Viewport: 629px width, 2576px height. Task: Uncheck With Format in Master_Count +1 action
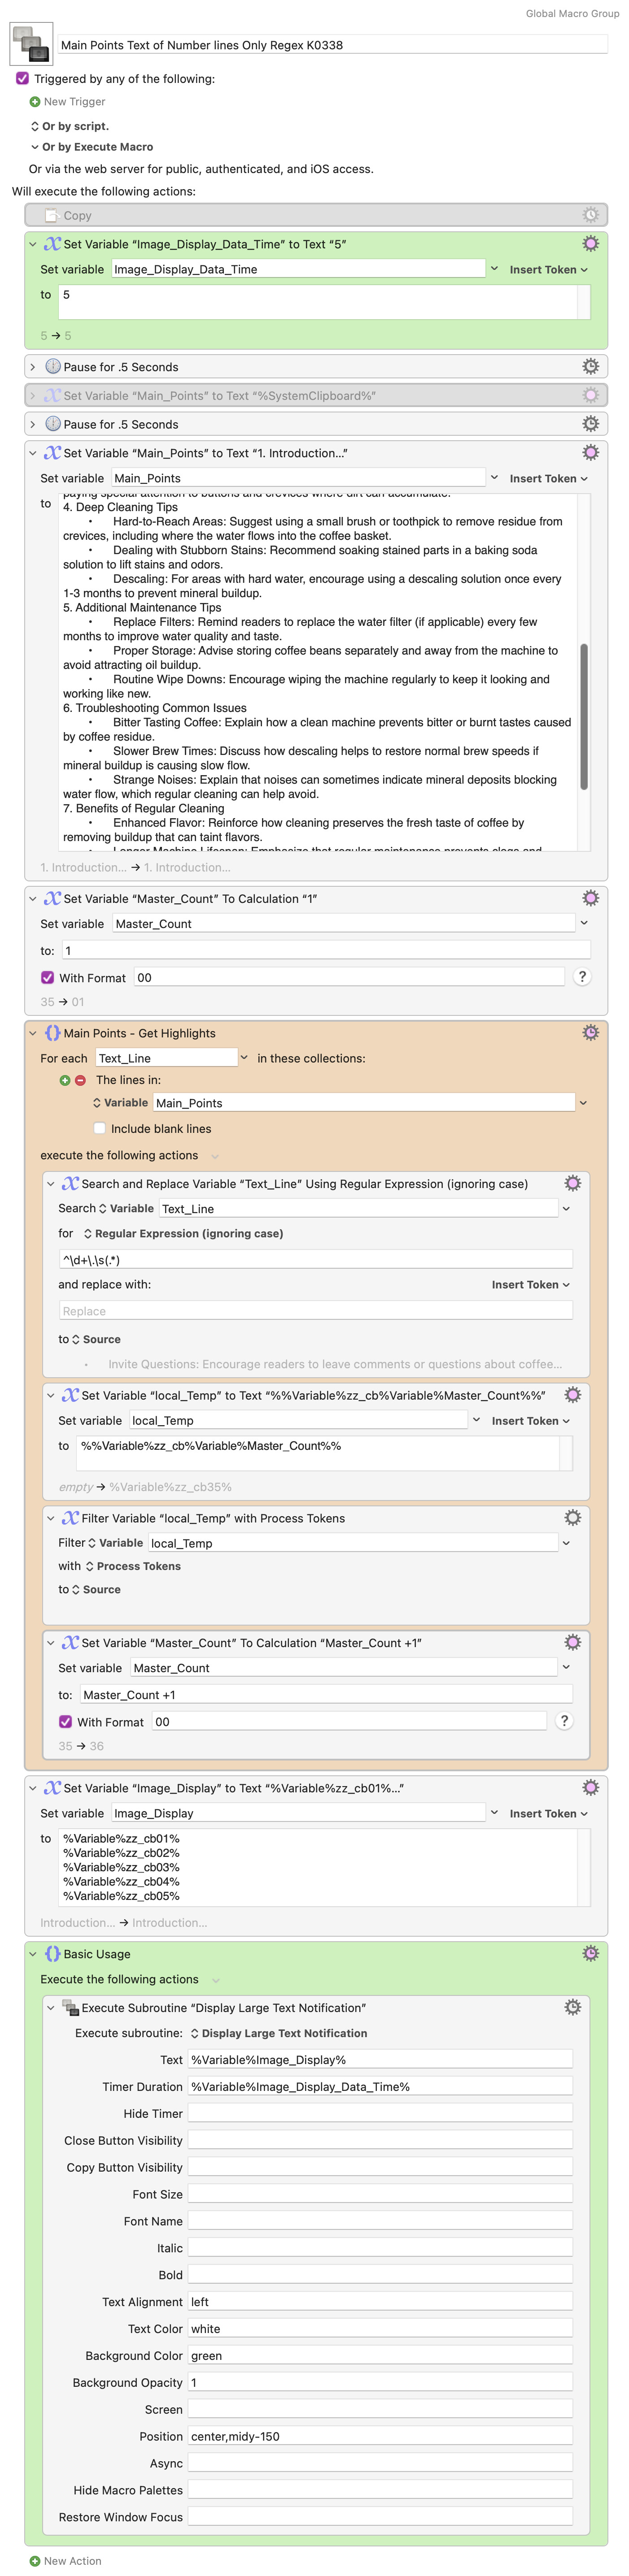(x=65, y=1722)
